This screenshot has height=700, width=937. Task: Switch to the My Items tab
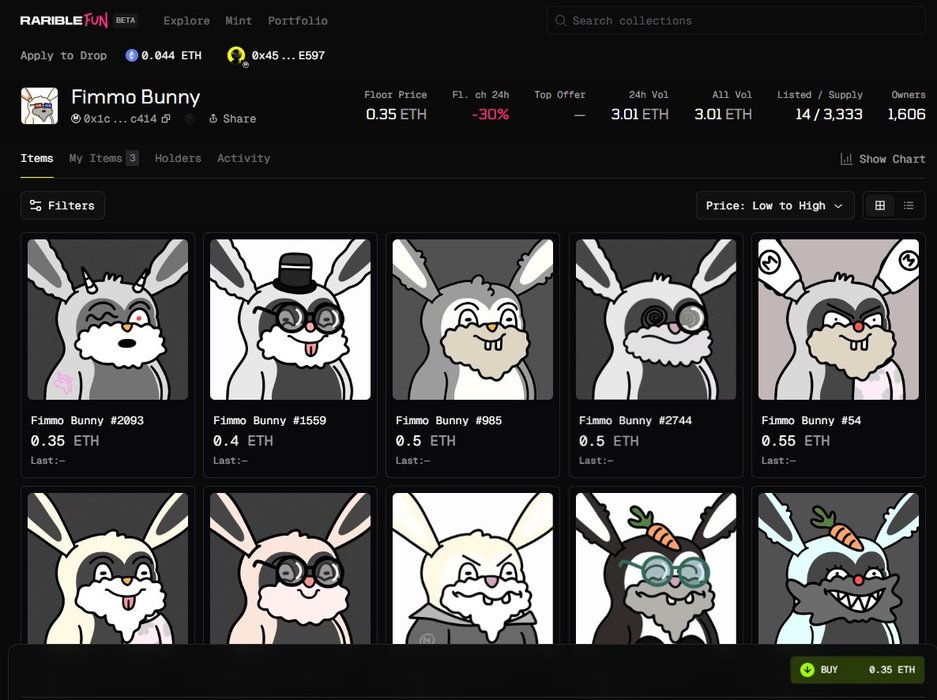click(x=103, y=158)
